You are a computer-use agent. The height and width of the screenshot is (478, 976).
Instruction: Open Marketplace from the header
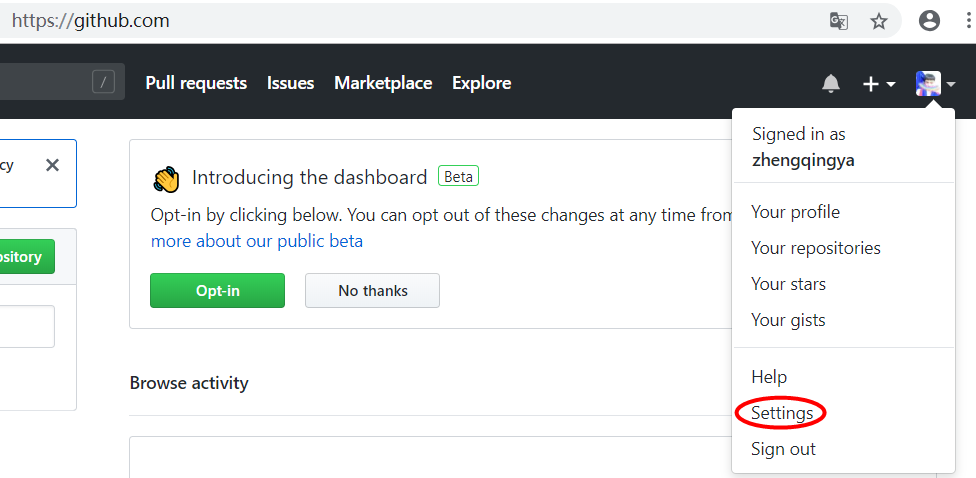pos(383,83)
